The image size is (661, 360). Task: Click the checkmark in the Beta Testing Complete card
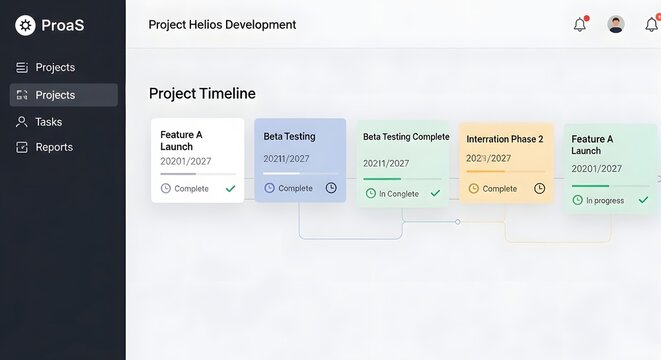[x=435, y=193]
